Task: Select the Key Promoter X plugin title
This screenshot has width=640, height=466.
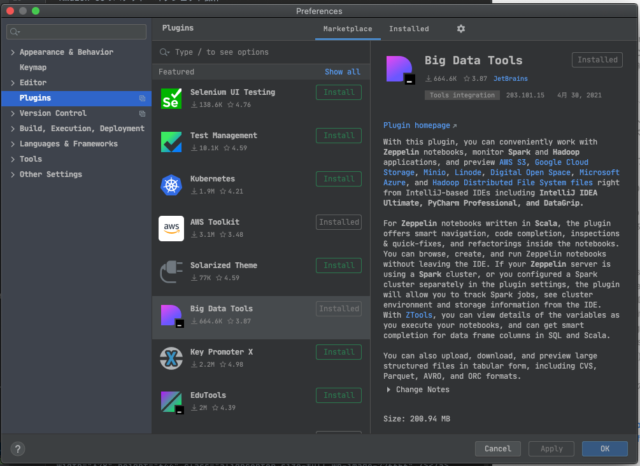Action: click(x=222, y=352)
